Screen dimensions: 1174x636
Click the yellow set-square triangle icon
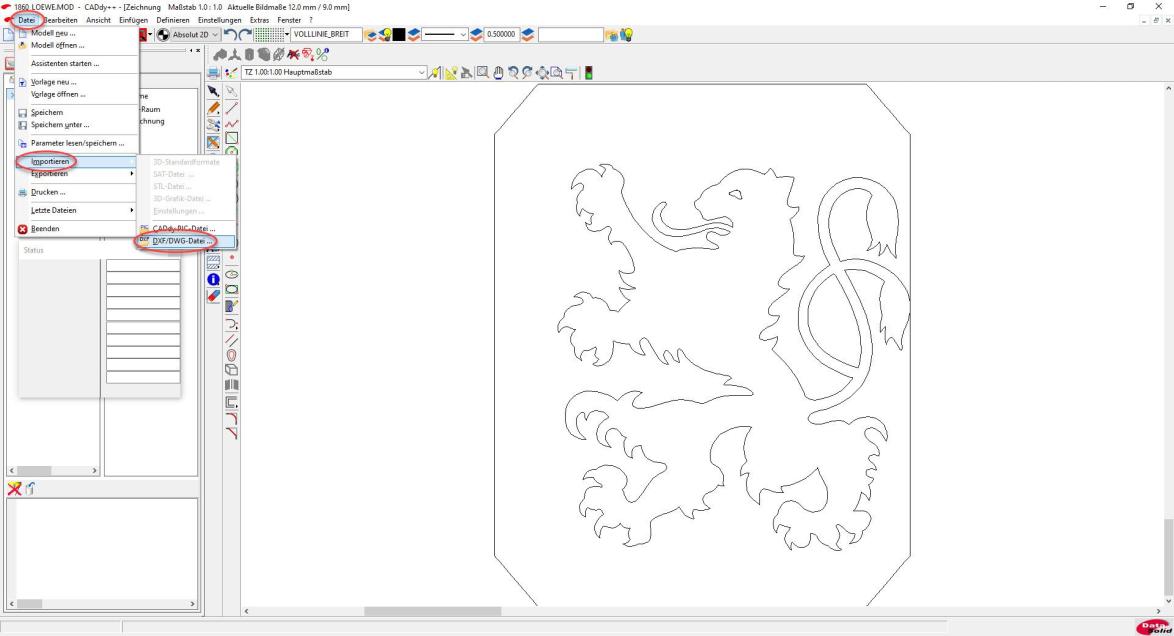451,73
